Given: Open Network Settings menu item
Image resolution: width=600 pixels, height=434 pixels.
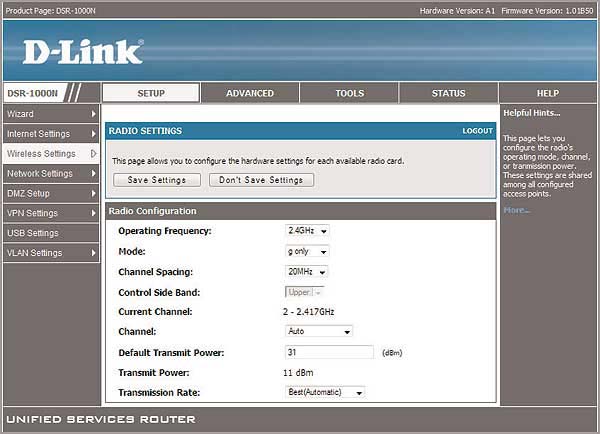Looking at the screenshot, I should pos(51,173).
